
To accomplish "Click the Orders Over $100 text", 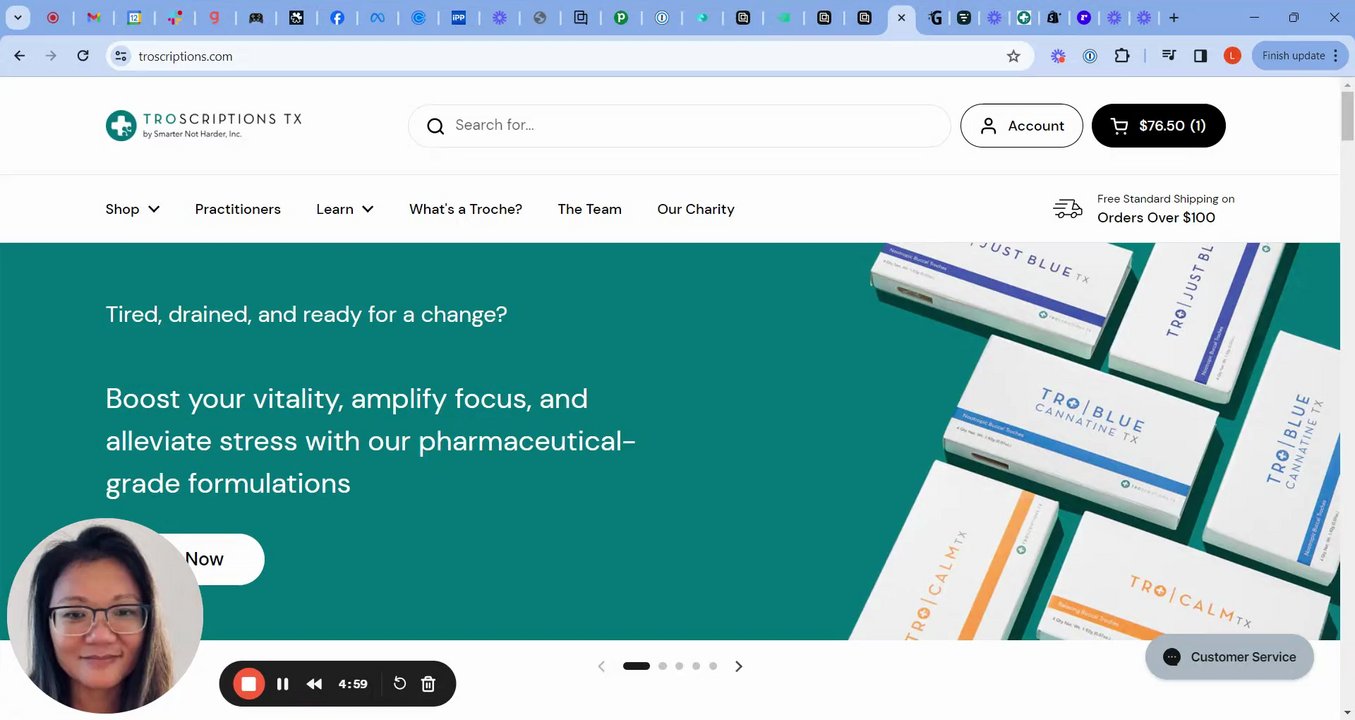I will point(1156,218).
